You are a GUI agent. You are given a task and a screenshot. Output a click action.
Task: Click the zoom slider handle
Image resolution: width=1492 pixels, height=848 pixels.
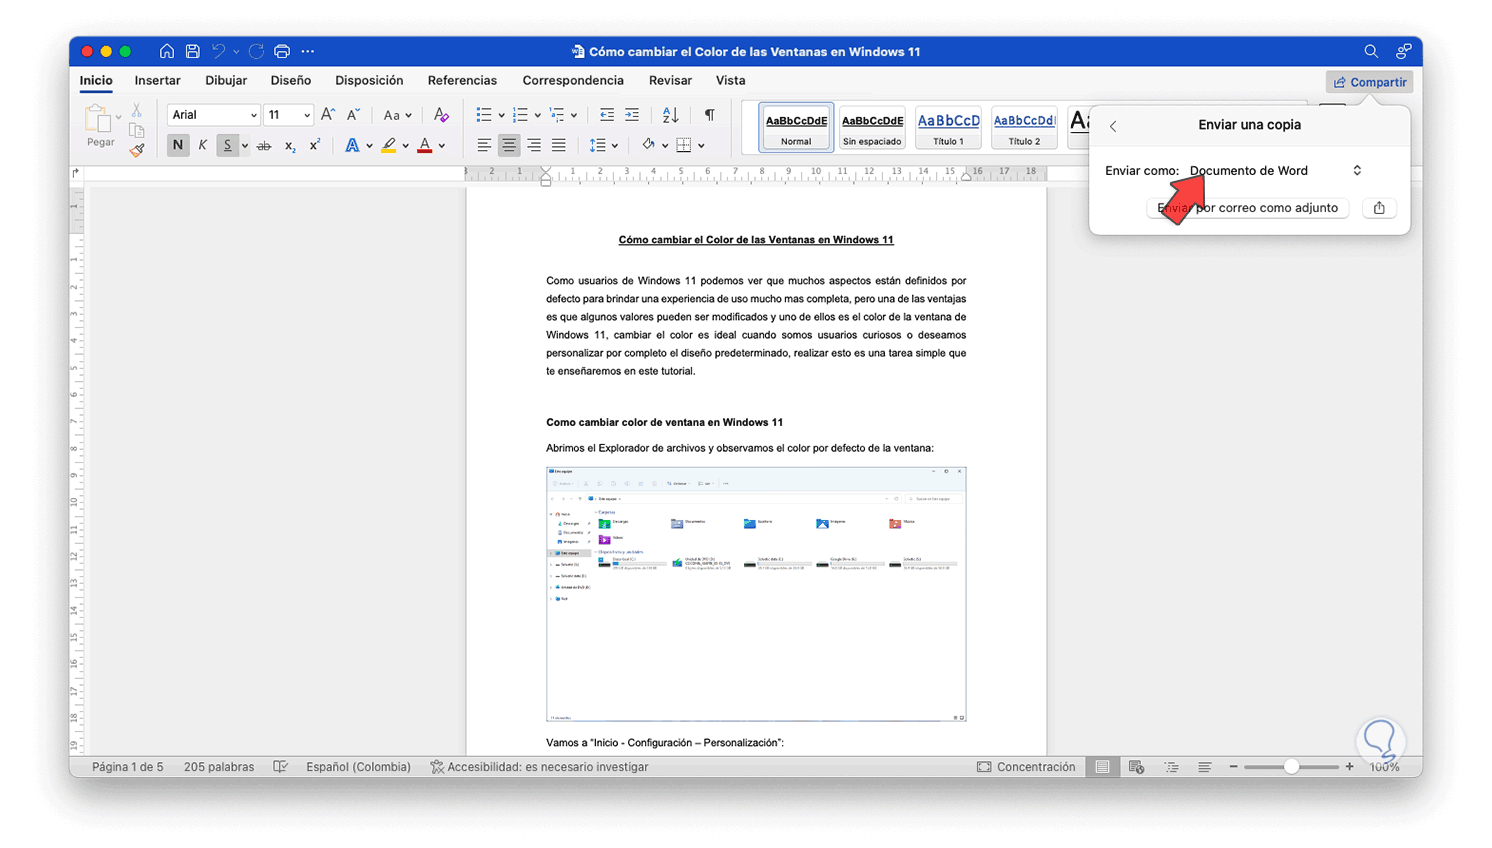pos(1291,767)
